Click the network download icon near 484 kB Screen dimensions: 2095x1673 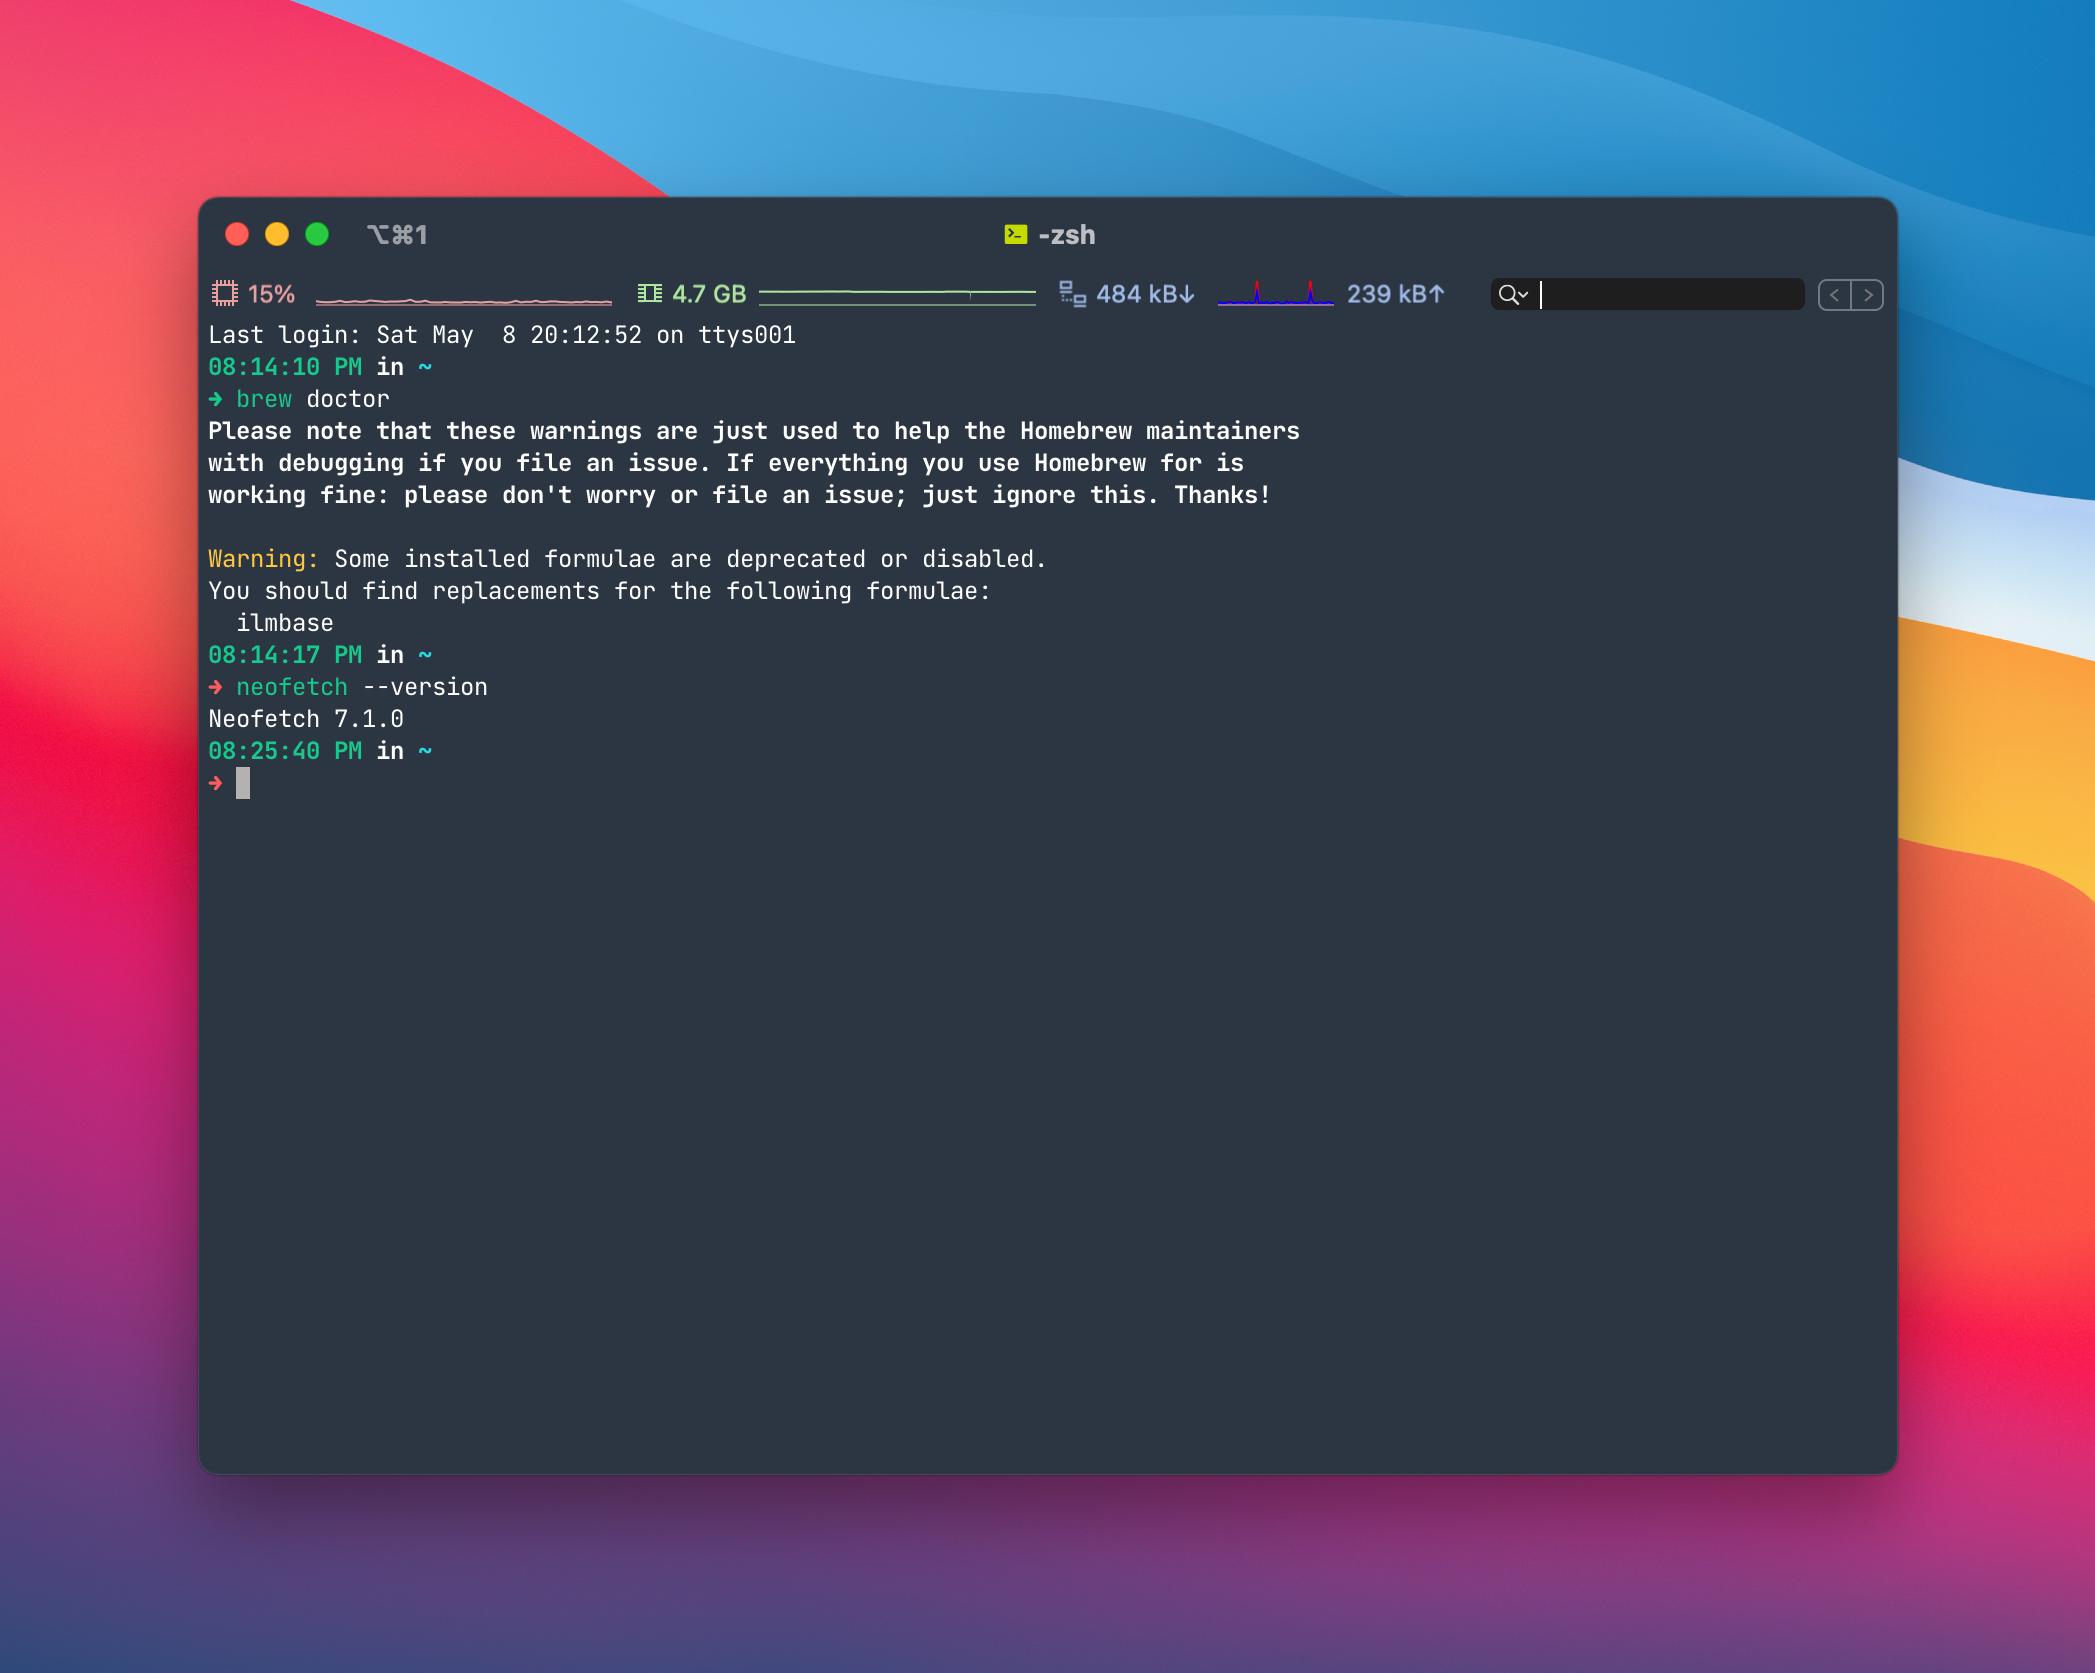tap(1073, 294)
